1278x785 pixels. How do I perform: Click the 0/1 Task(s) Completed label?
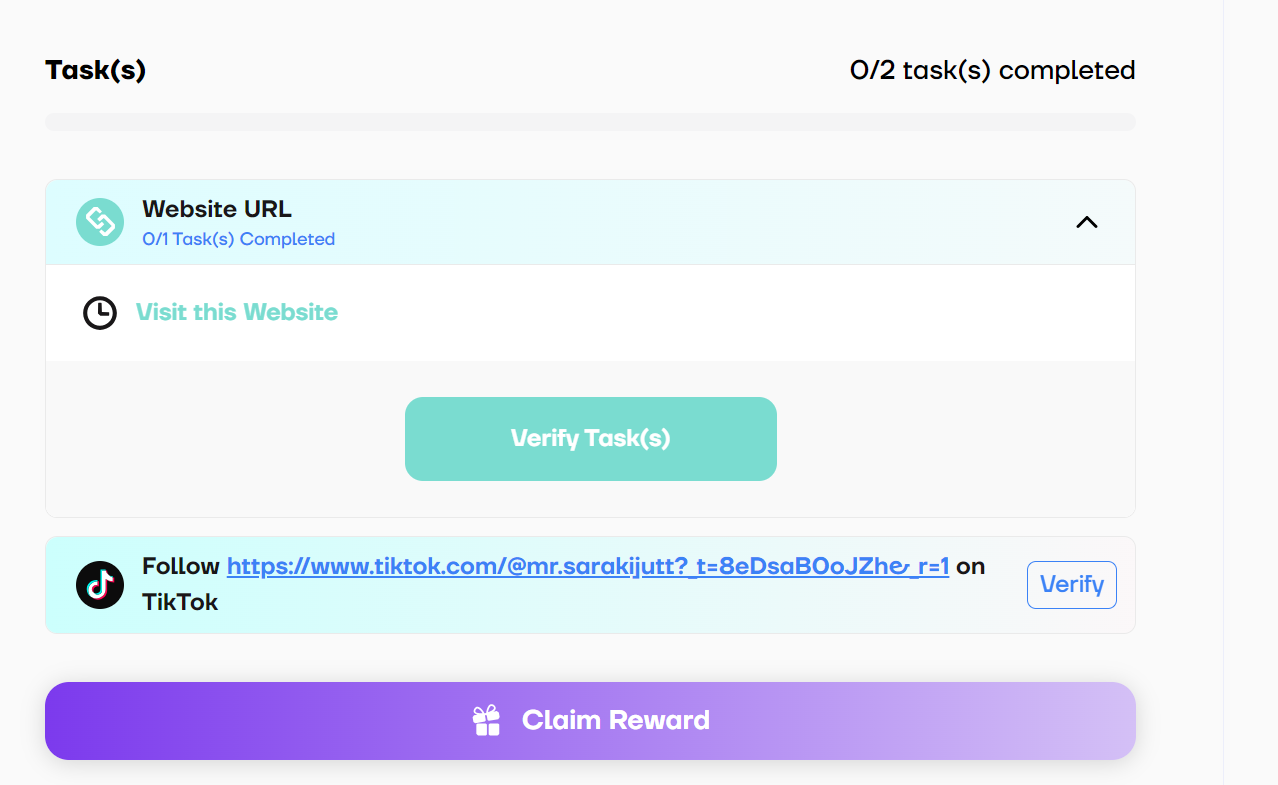coord(239,239)
